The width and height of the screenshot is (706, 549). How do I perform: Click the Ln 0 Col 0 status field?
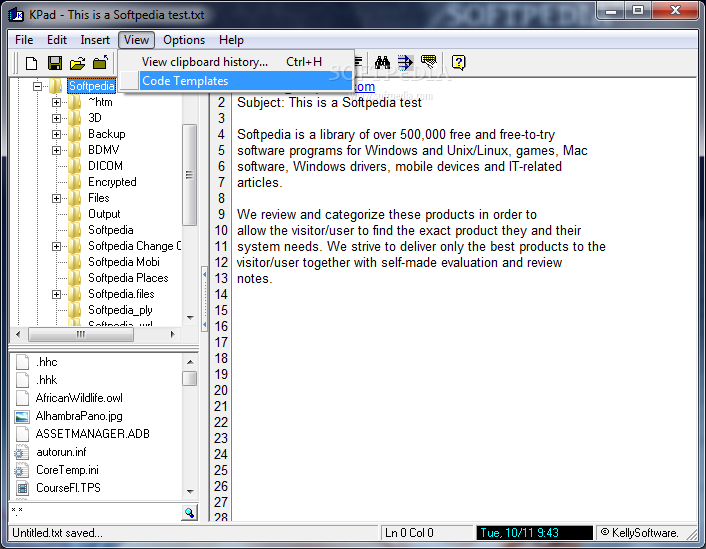(x=426, y=533)
